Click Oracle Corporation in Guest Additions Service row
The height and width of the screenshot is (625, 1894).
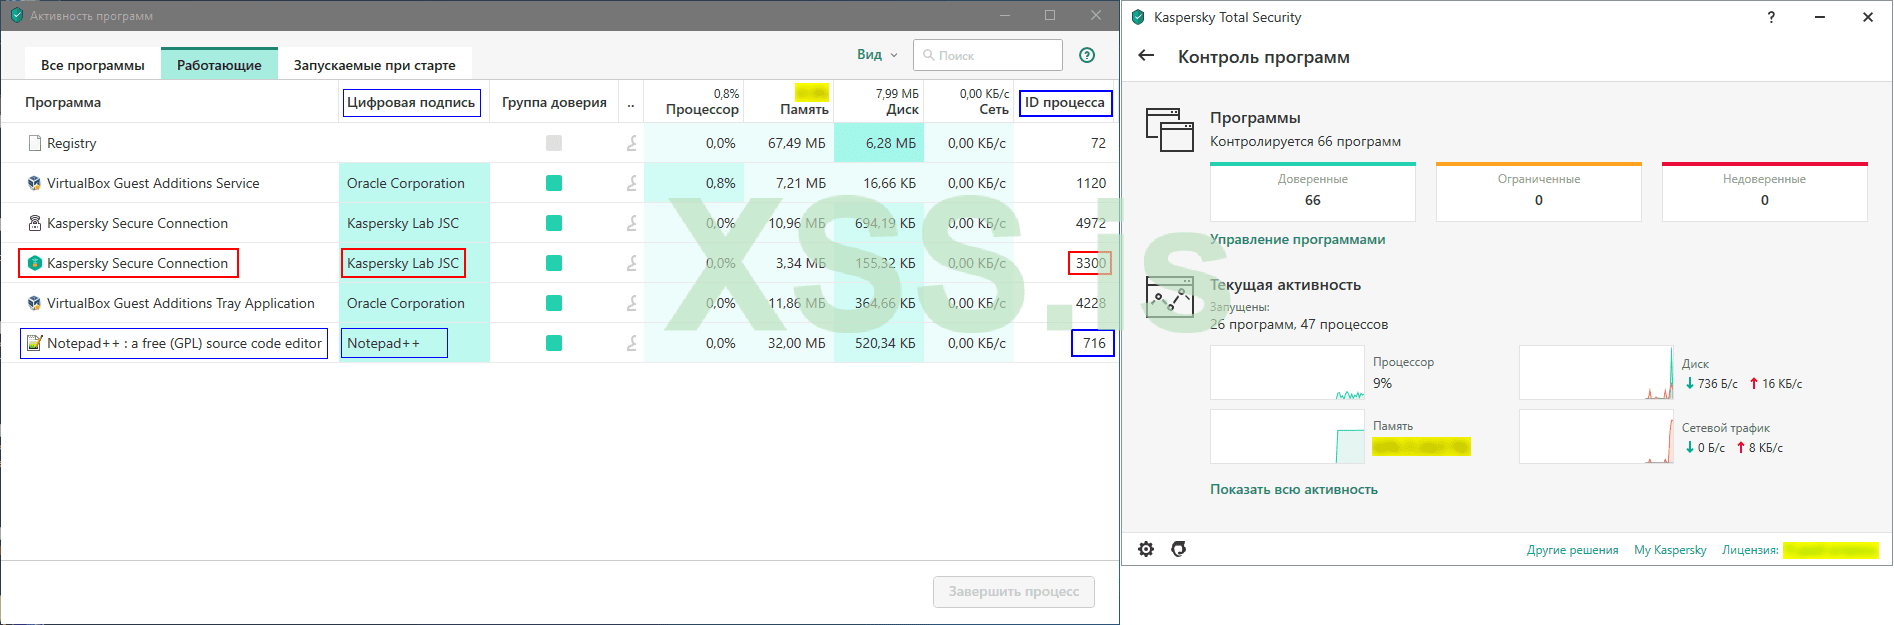(x=406, y=183)
